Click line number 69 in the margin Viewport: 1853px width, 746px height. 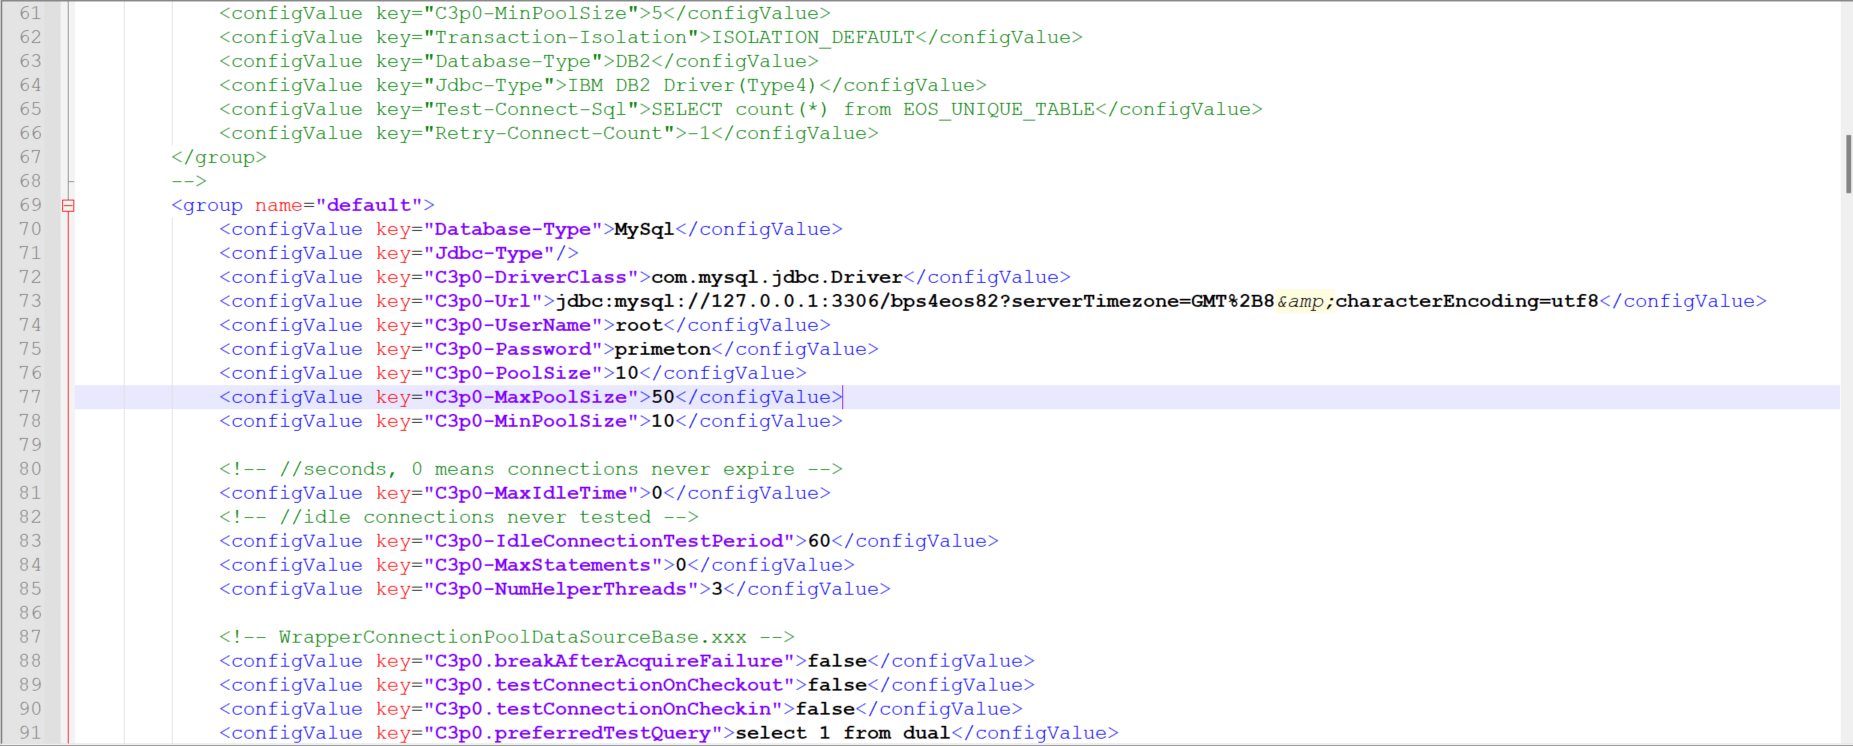click(31, 205)
